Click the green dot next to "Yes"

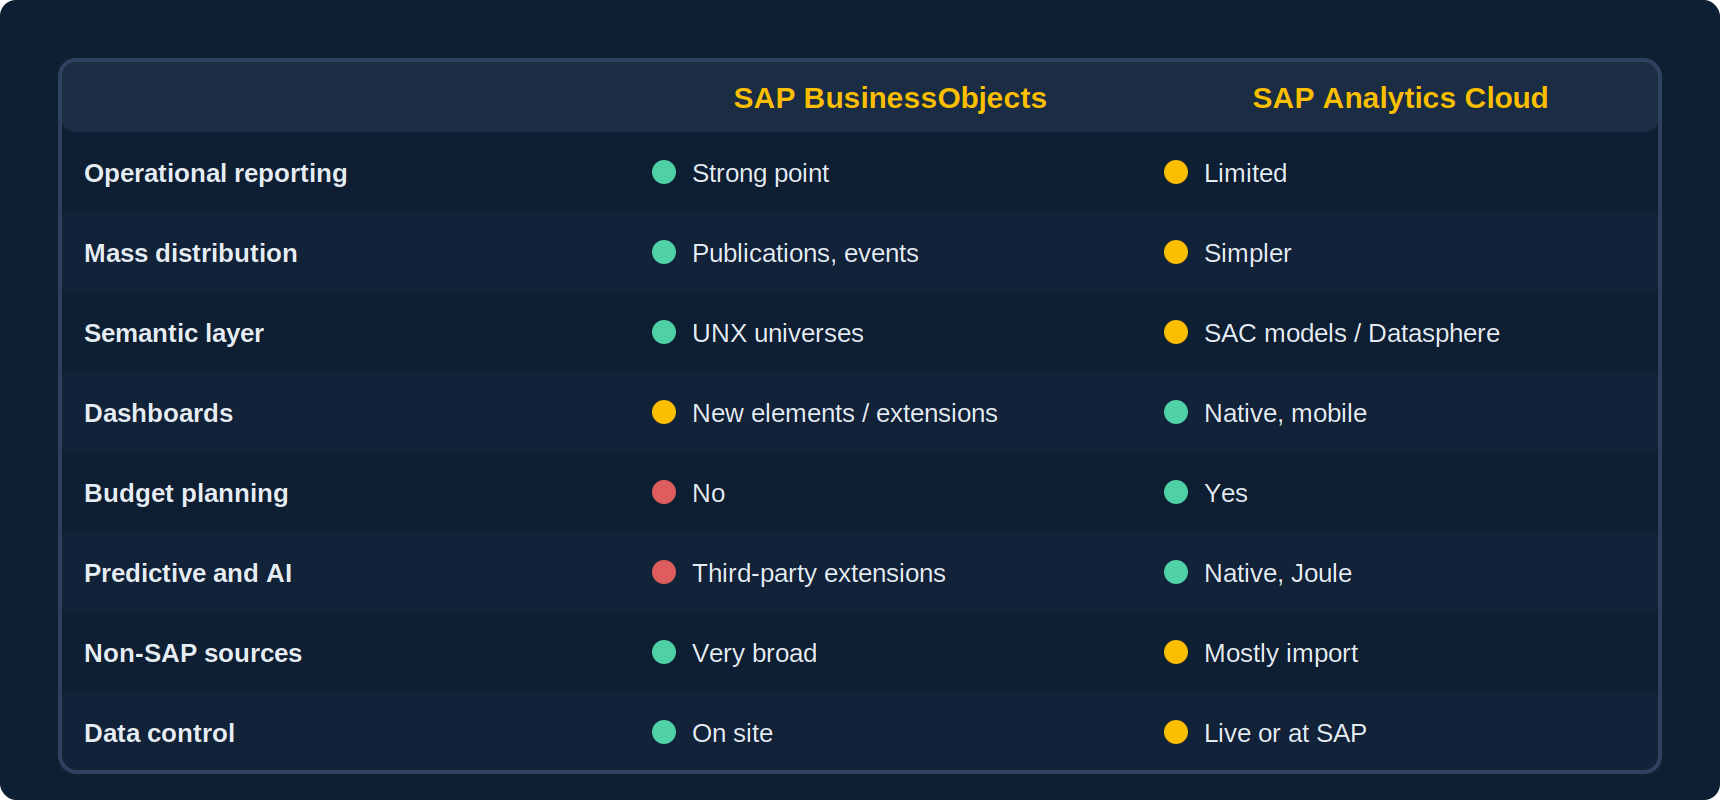(1176, 492)
